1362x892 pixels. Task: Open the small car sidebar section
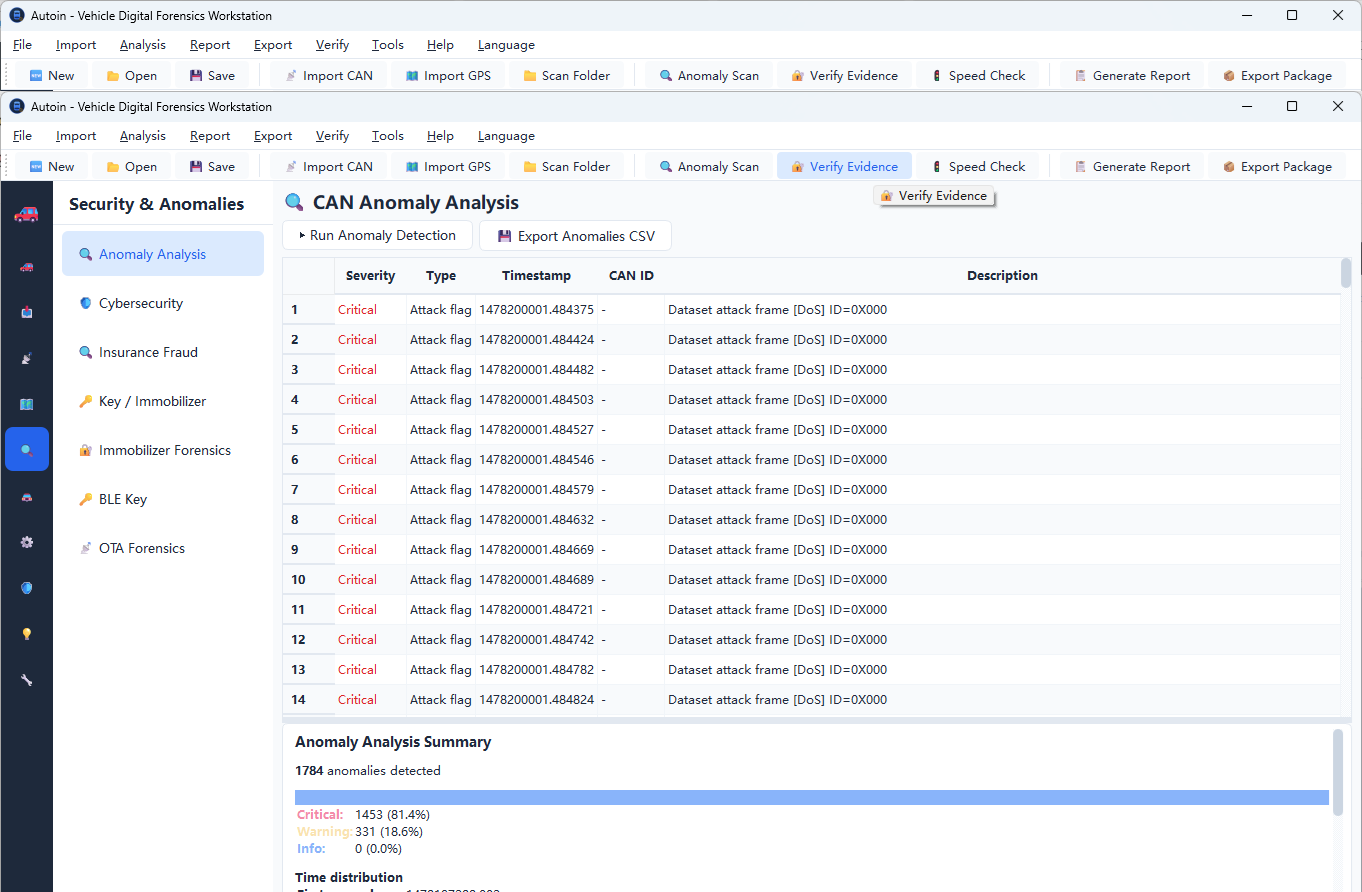click(26, 266)
